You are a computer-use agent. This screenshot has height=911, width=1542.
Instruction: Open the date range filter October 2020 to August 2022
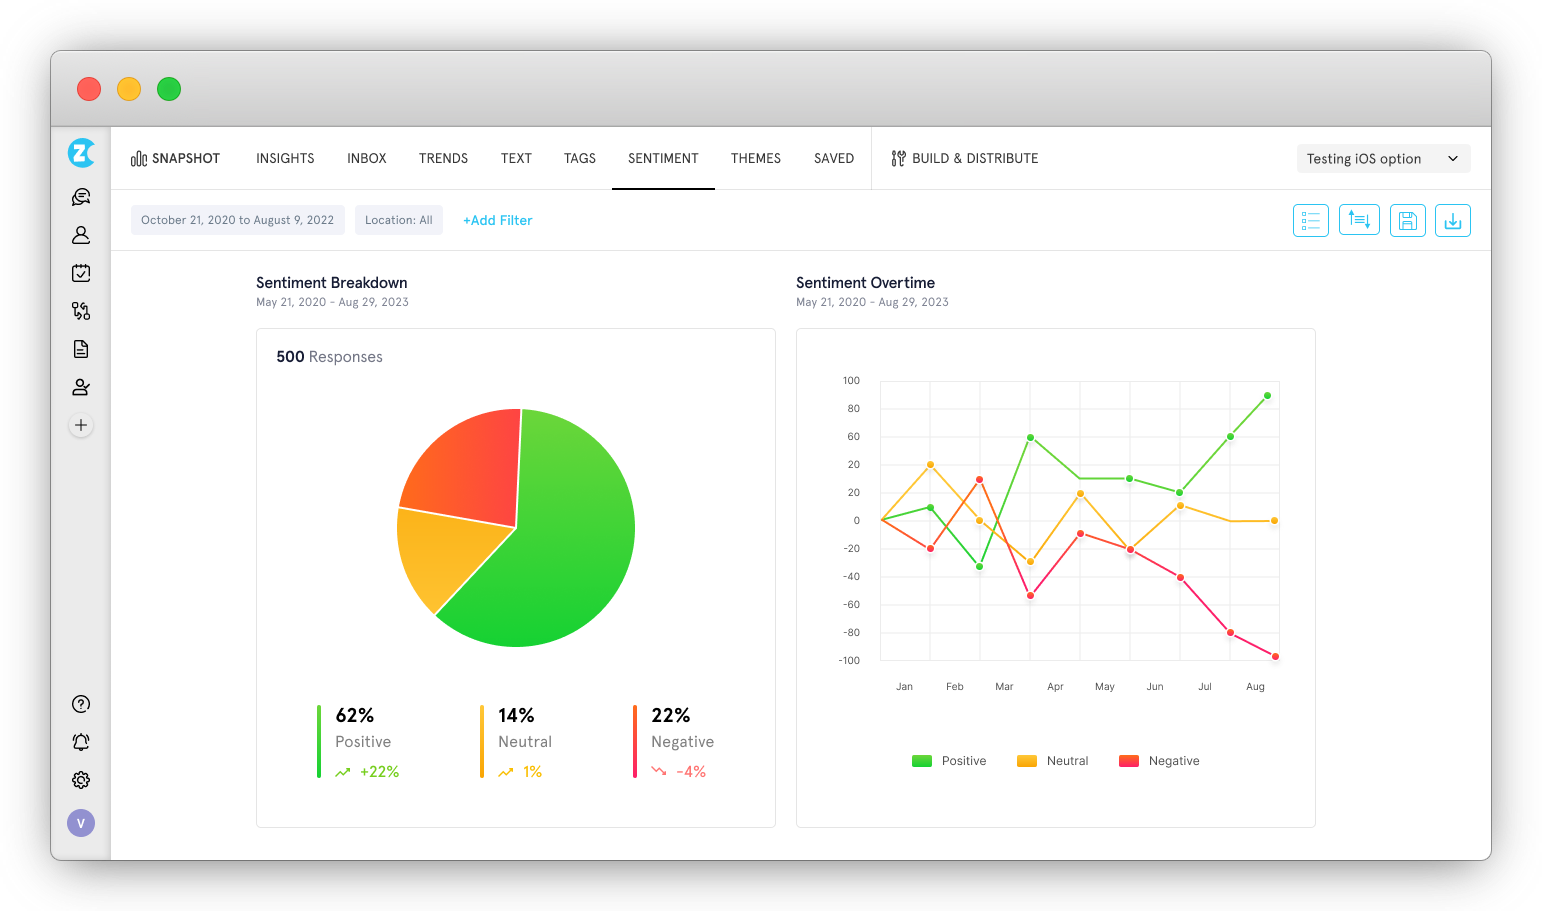click(x=237, y=219)
